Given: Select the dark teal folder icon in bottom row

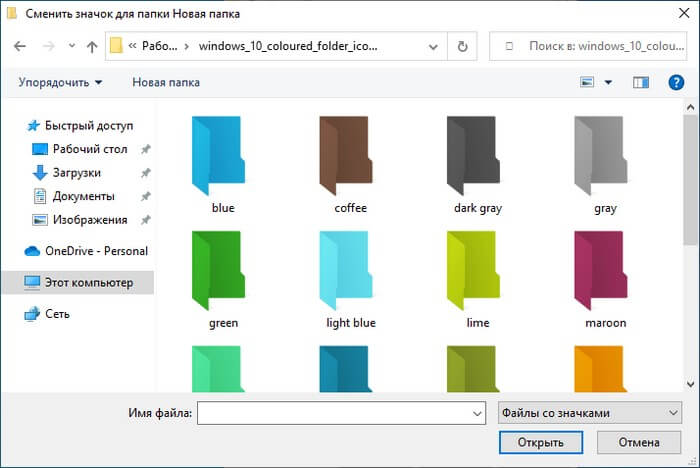Looking at the screenshot, I should [346, 369].
